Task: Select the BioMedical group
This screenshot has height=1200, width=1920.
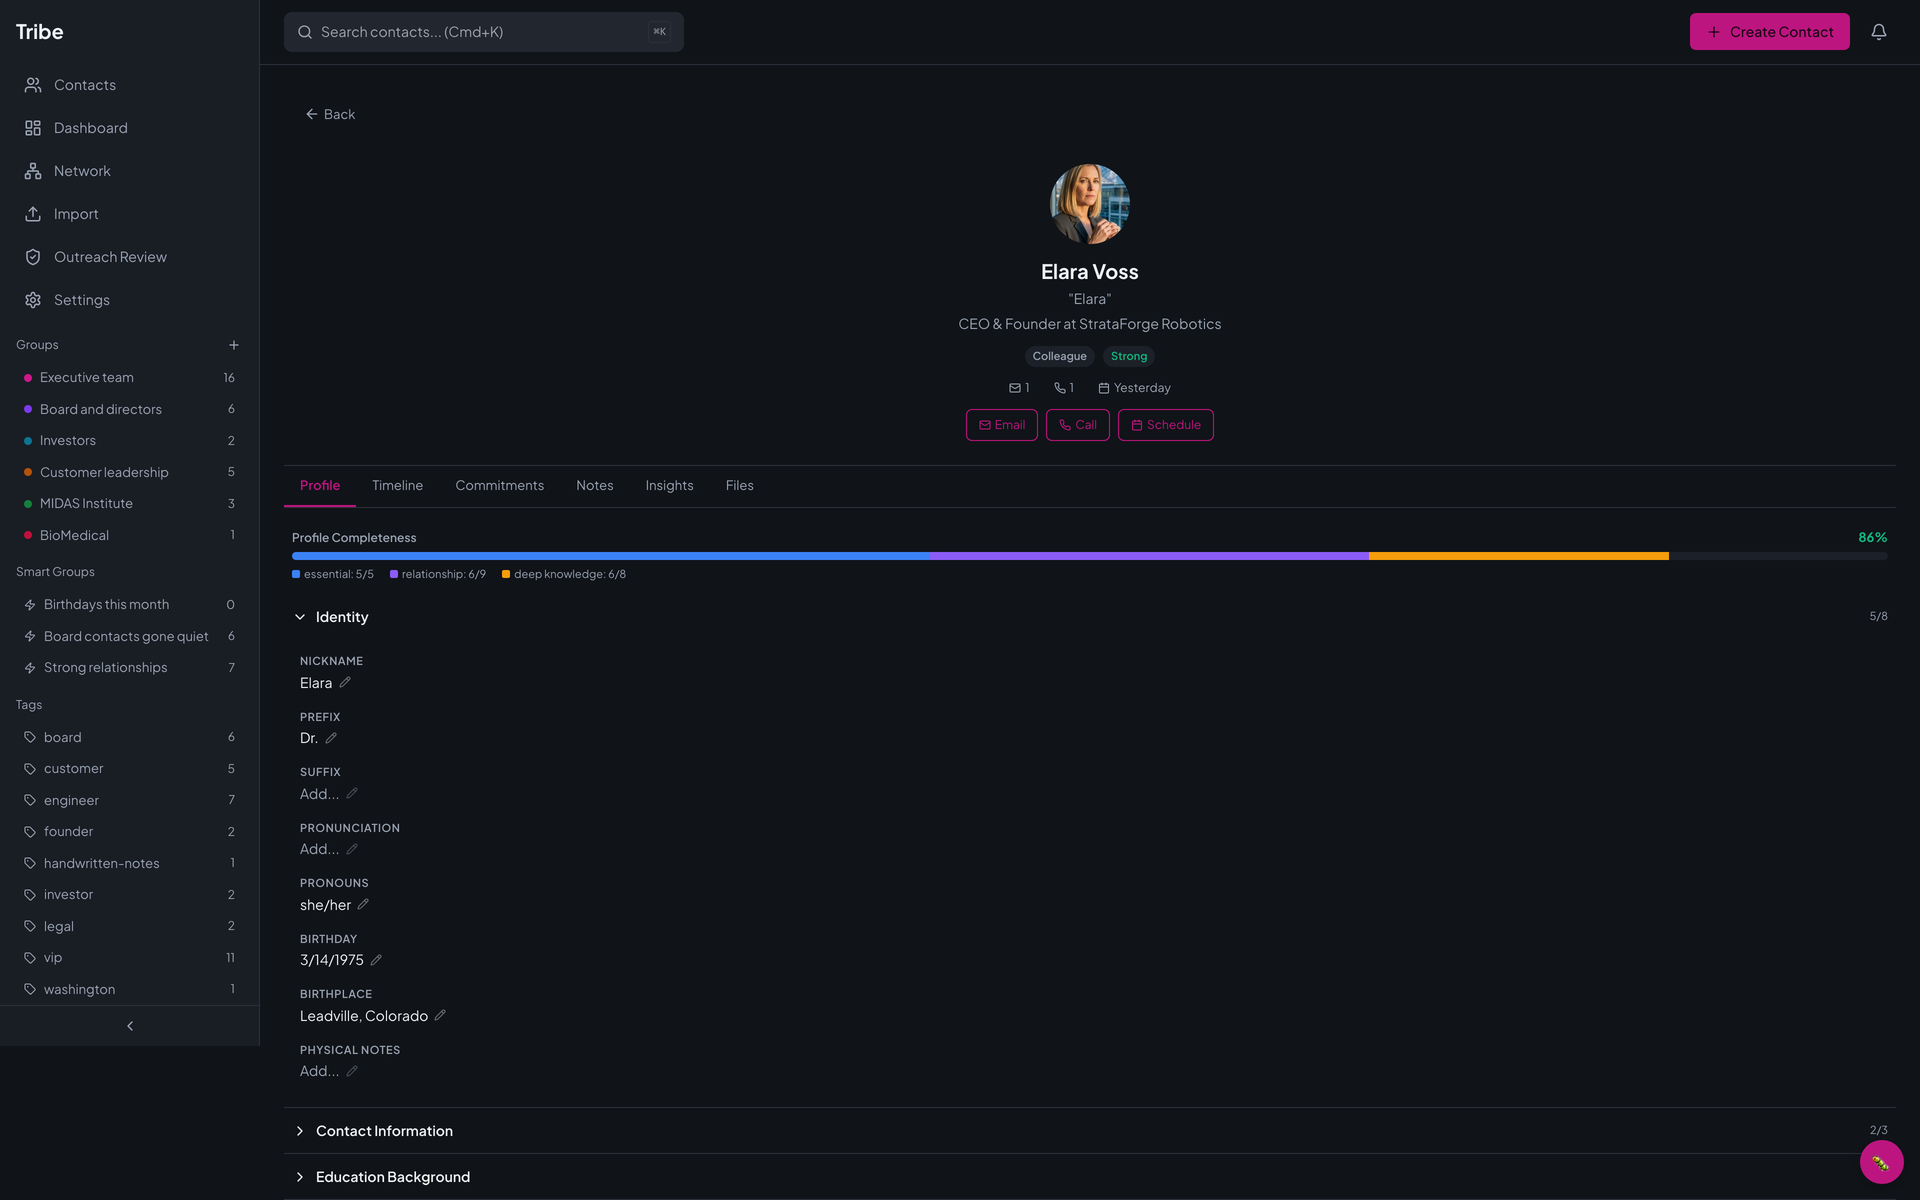Action: tap(130, 536)
